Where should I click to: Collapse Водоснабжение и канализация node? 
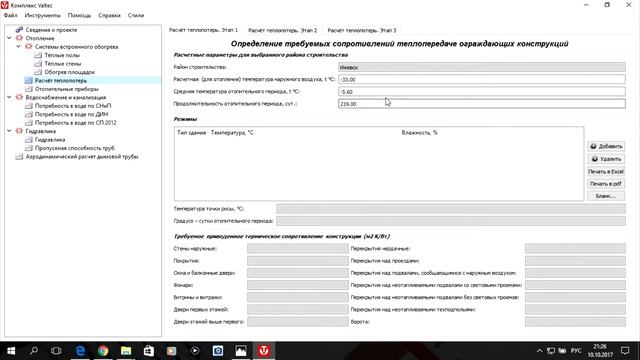(x=9, y=97)
